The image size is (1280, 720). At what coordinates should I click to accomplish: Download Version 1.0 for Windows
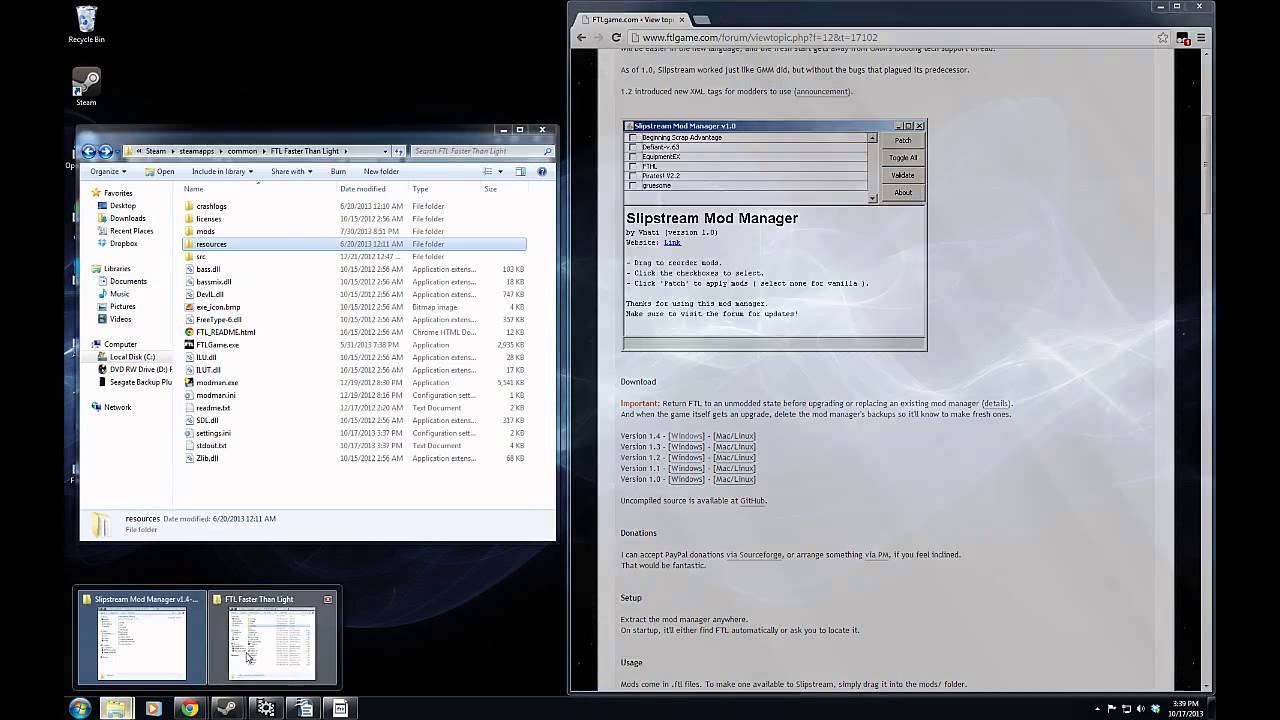(x=686, y=479)
